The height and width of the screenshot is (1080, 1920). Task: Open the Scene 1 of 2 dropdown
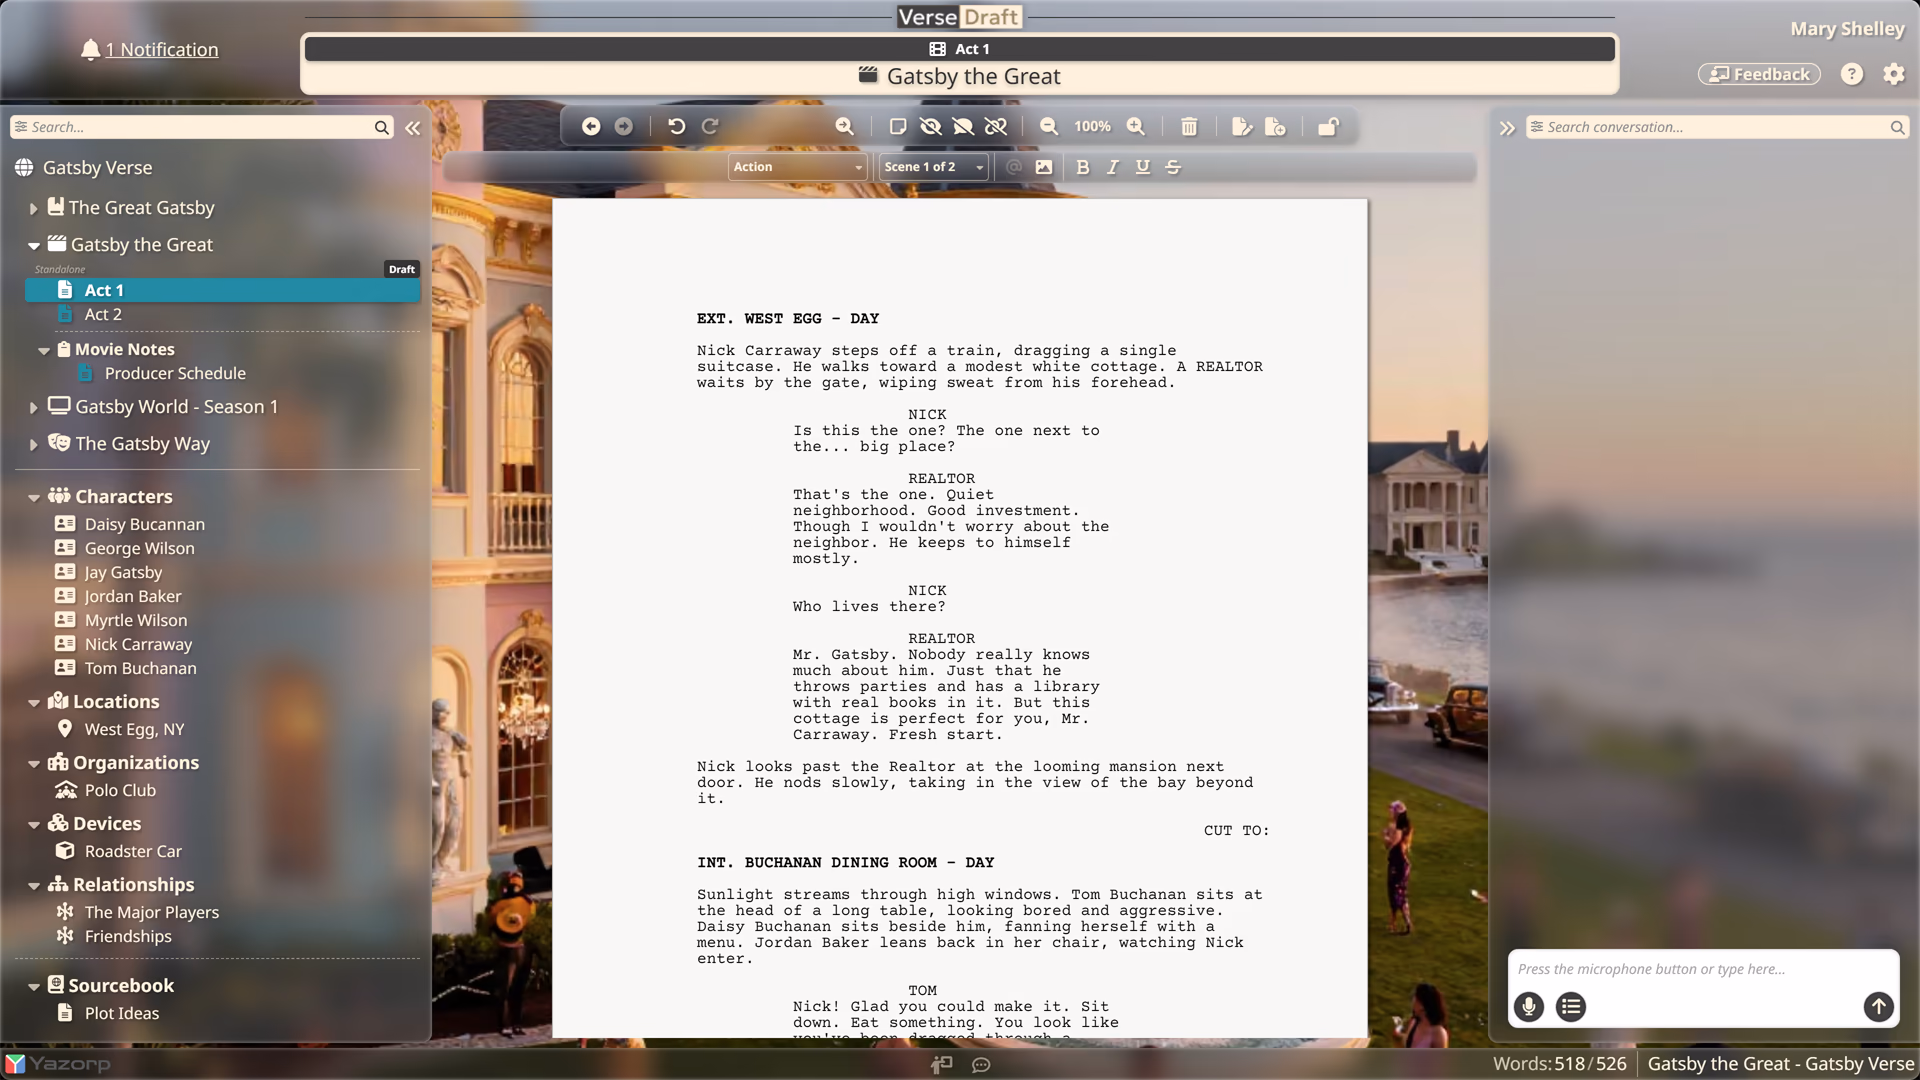pyautogui.click(x=933, y=167)
